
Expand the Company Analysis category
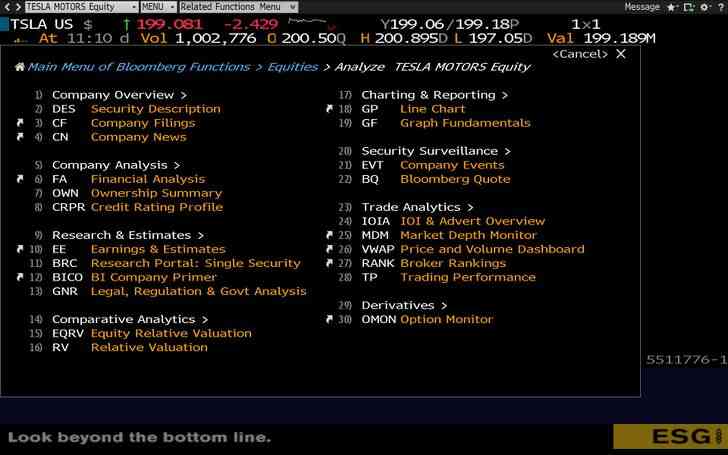(116, 165)
